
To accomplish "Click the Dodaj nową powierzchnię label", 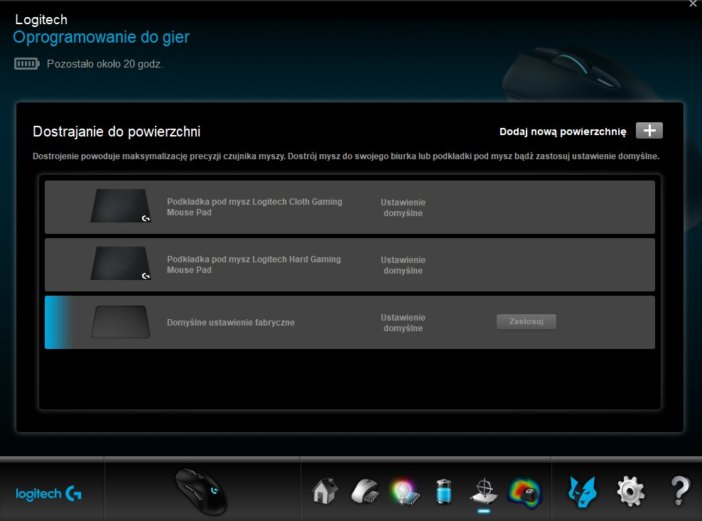I will [x=562, y=131].
